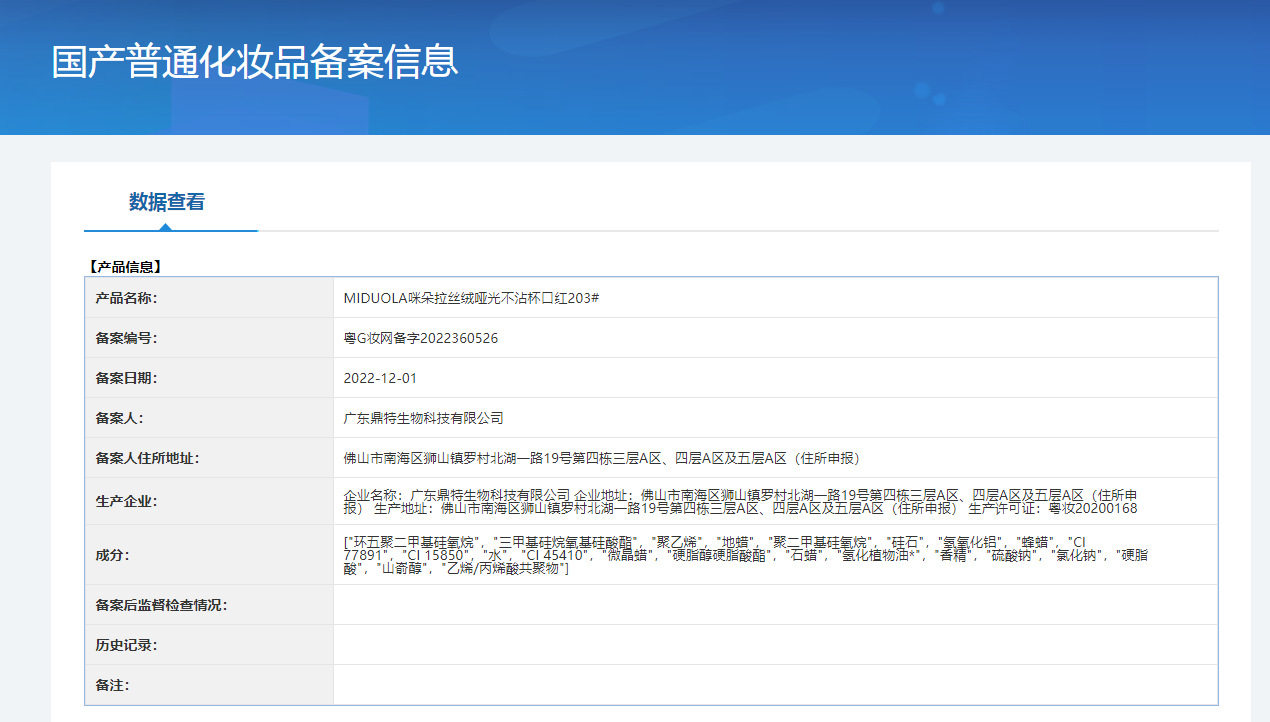Screen dimensions: 1270x722
Task: Select product name MIDUOLA咪朵拉丝绒哑光不沾杯口红203#
Action: pos(471,298)
